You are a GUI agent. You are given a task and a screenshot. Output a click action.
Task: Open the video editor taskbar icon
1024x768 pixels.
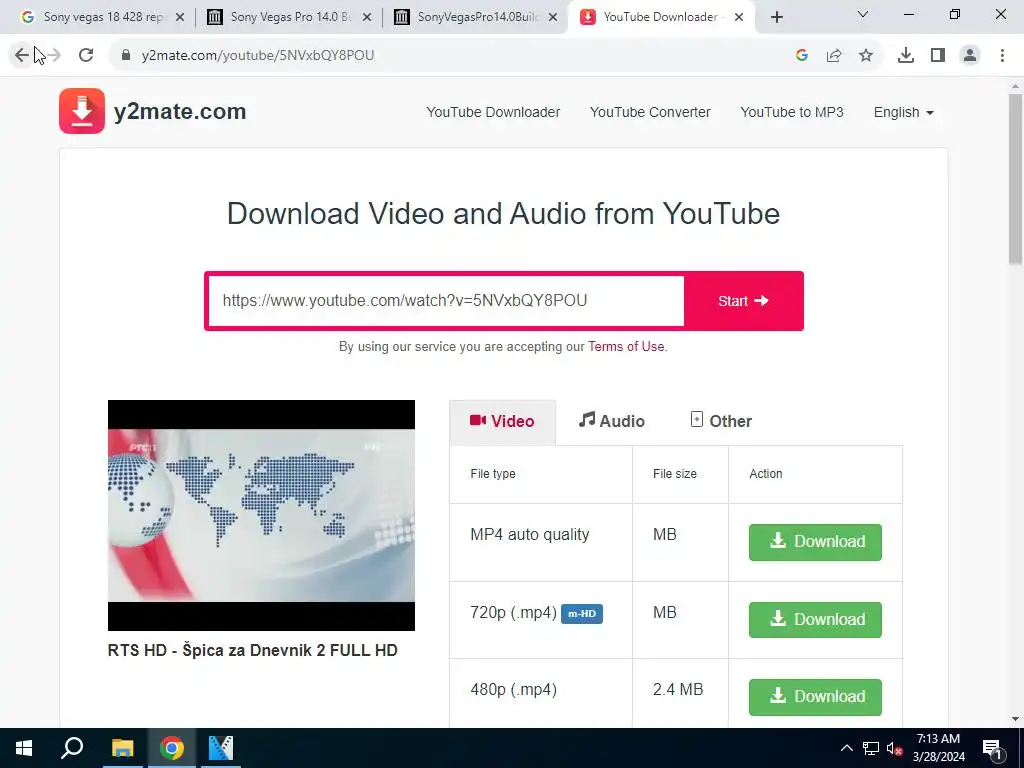tap(221, 748)
